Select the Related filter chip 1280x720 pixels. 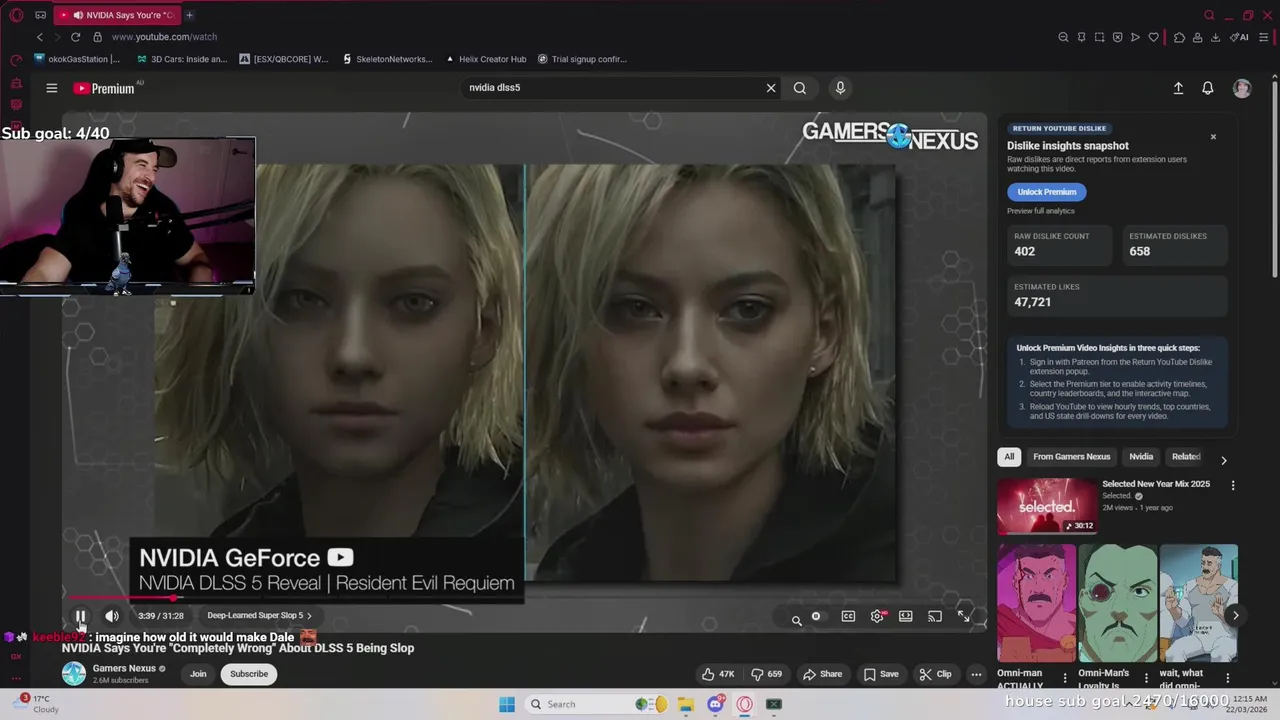(1186, 457)
